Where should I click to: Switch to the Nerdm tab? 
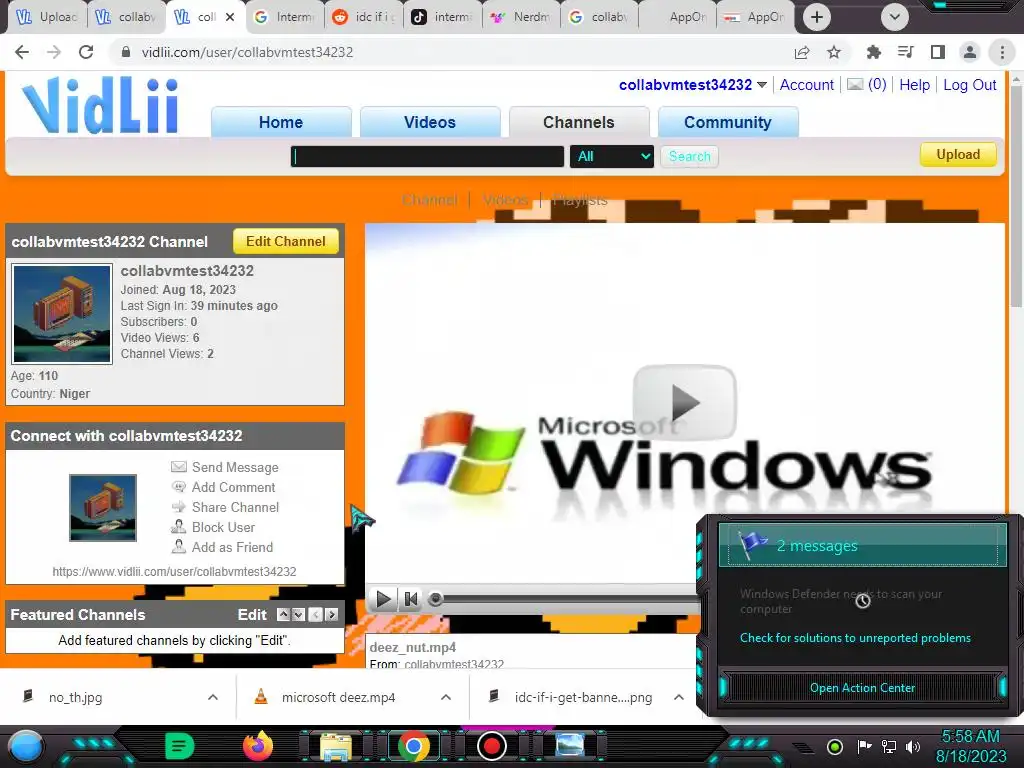522,17
